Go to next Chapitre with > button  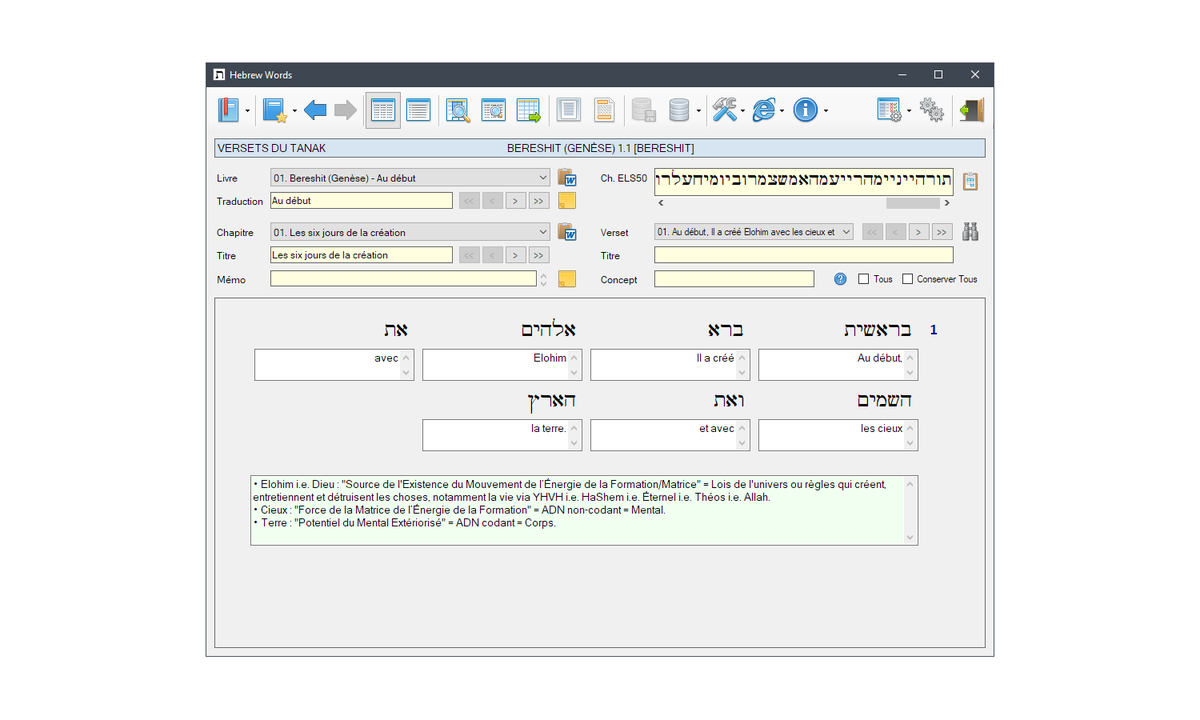pyautogui.click(x=515, y=255)
